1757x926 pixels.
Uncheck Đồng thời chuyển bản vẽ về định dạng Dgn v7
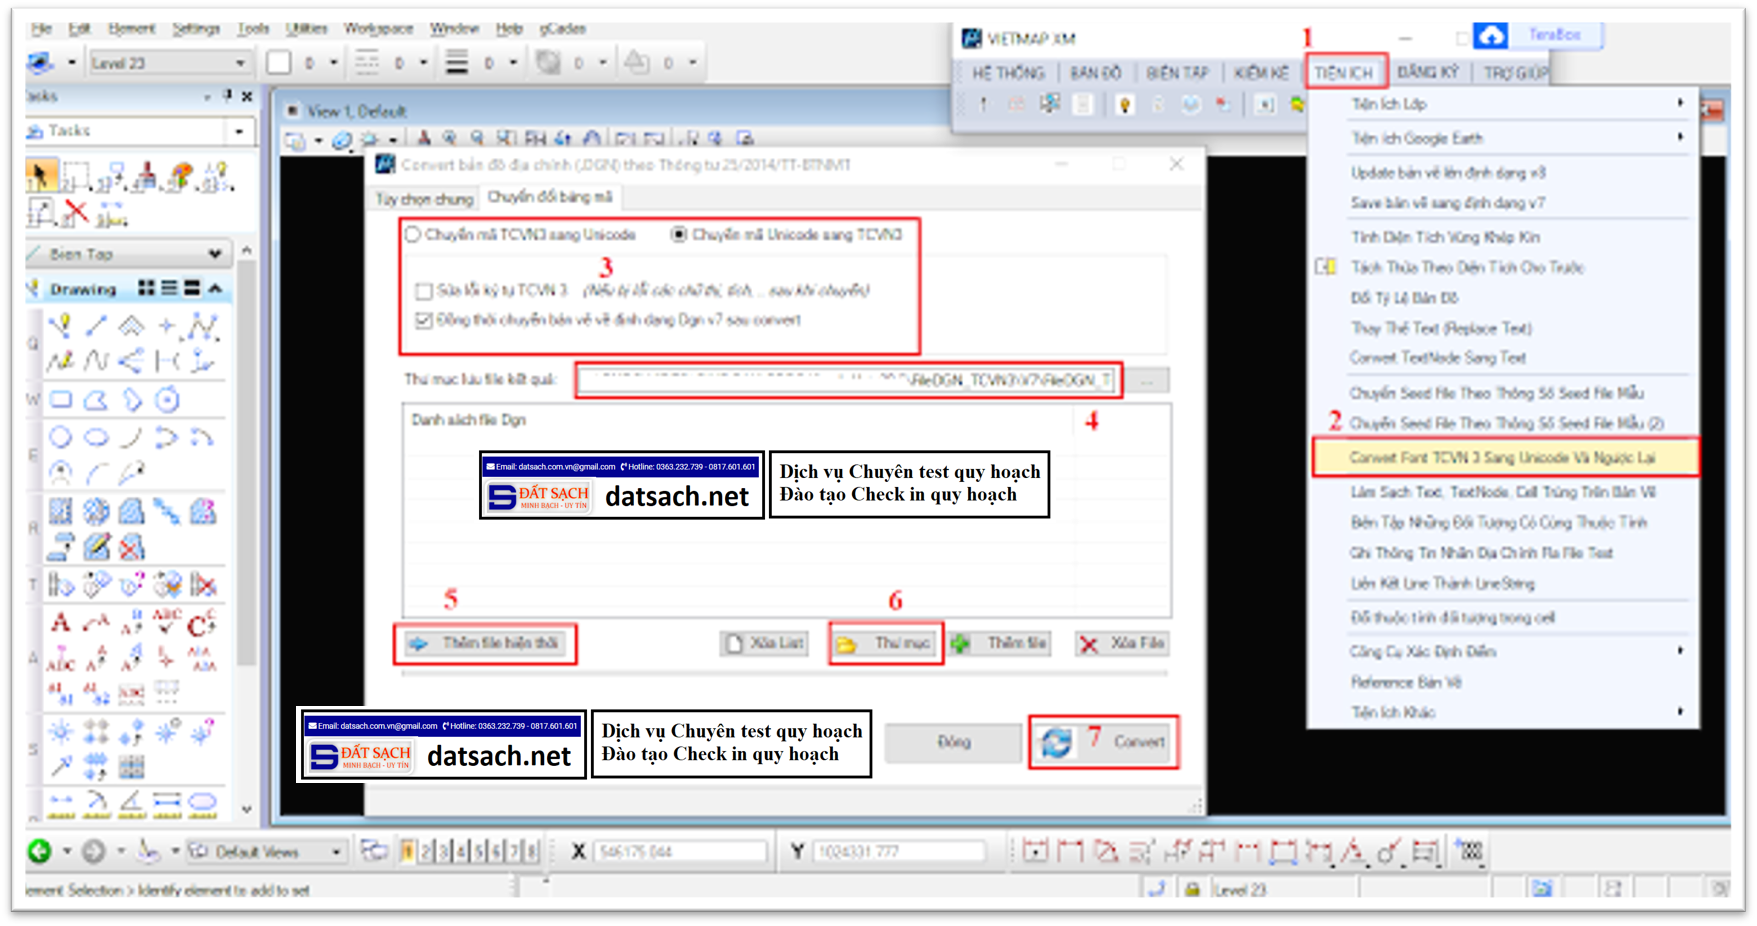[422, 320]
